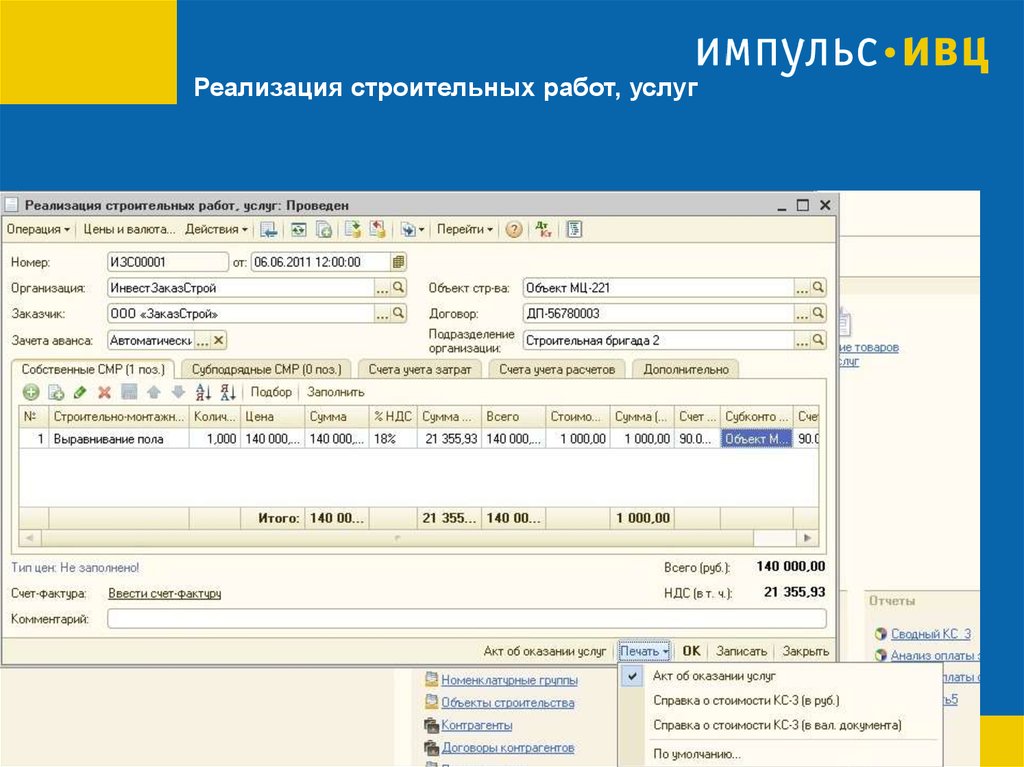Copy table row icon
The height and width of the screenshot is (767, 1024).
(x=56, y=392)
